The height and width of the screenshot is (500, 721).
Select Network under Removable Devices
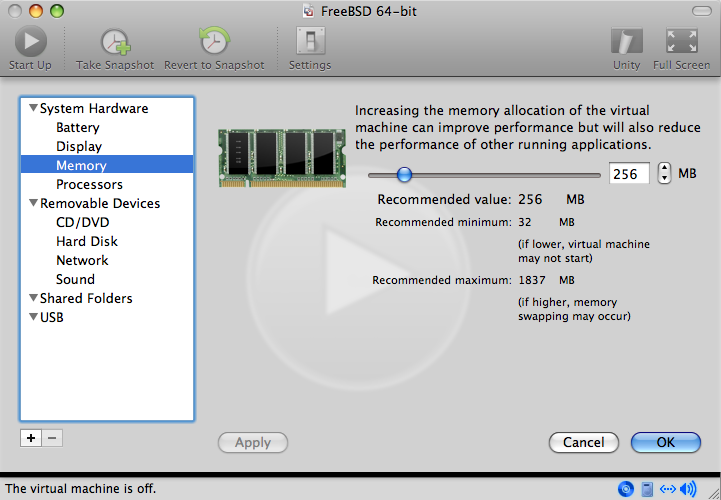pos(82,260)
